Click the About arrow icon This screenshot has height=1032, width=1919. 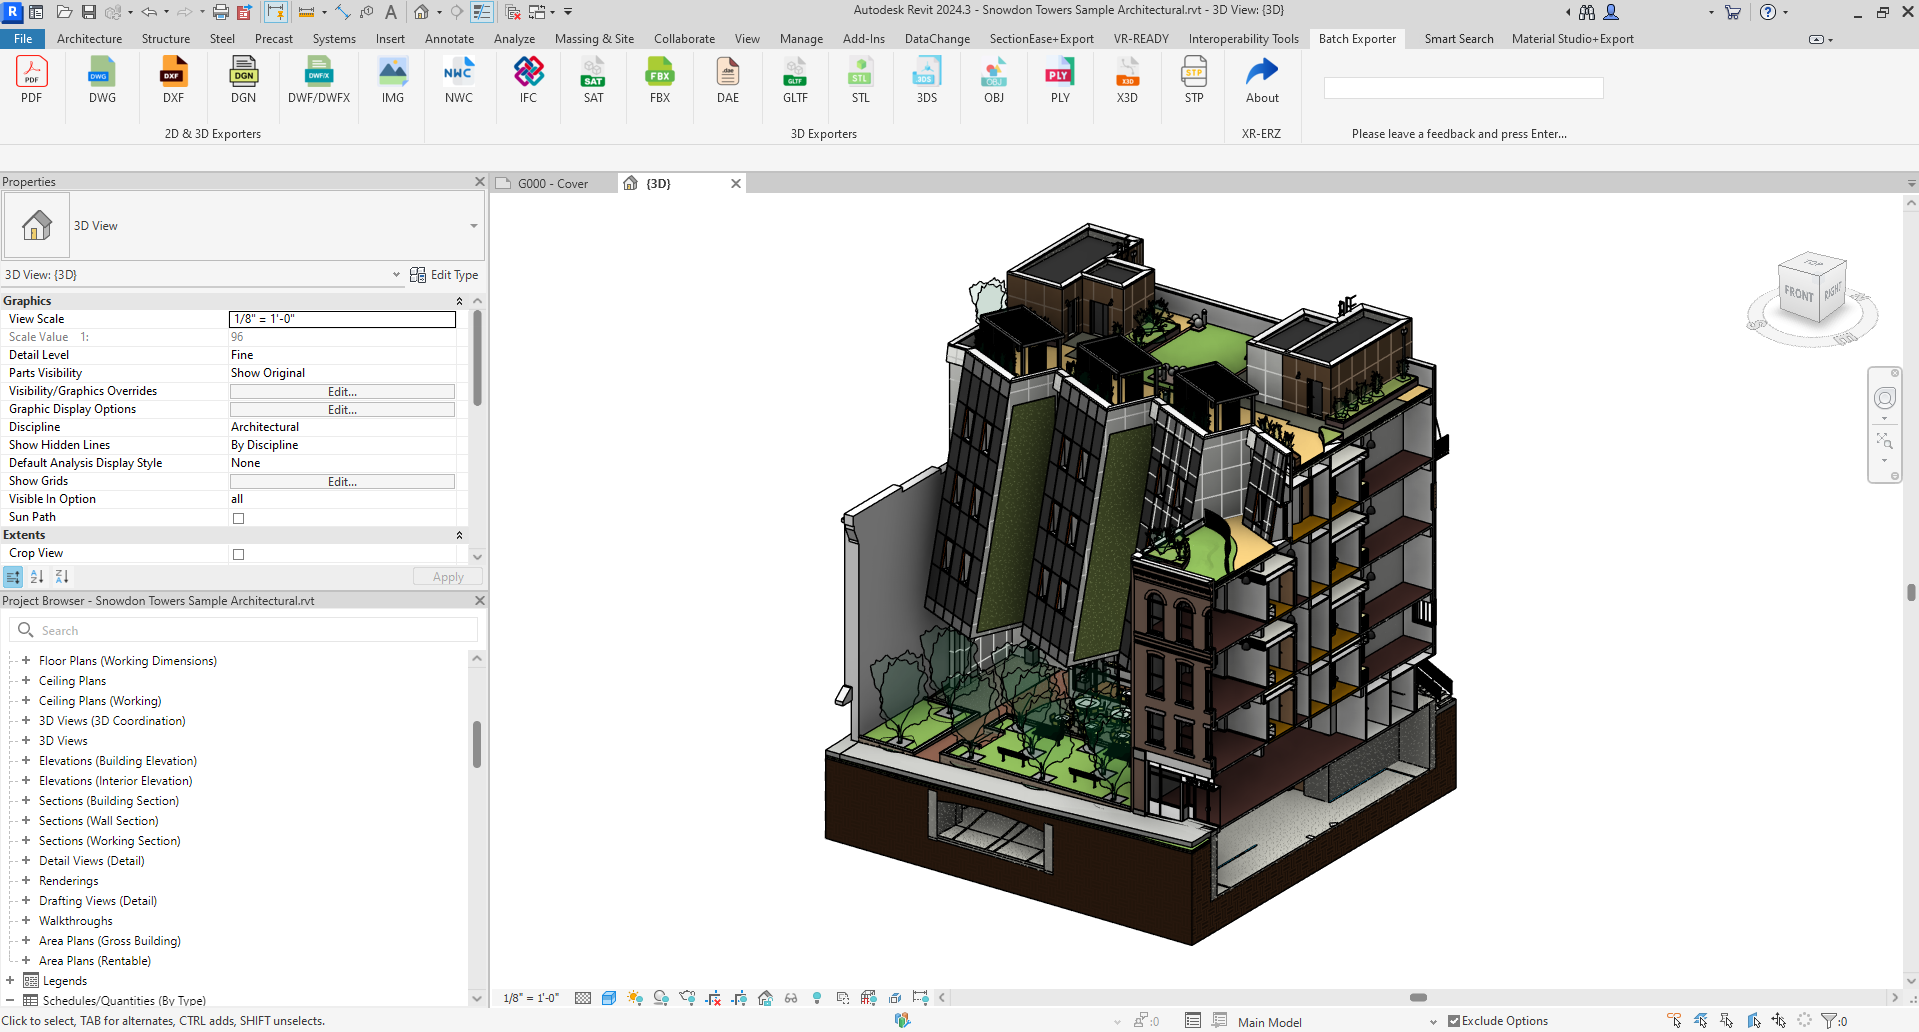coord(1262,73)
